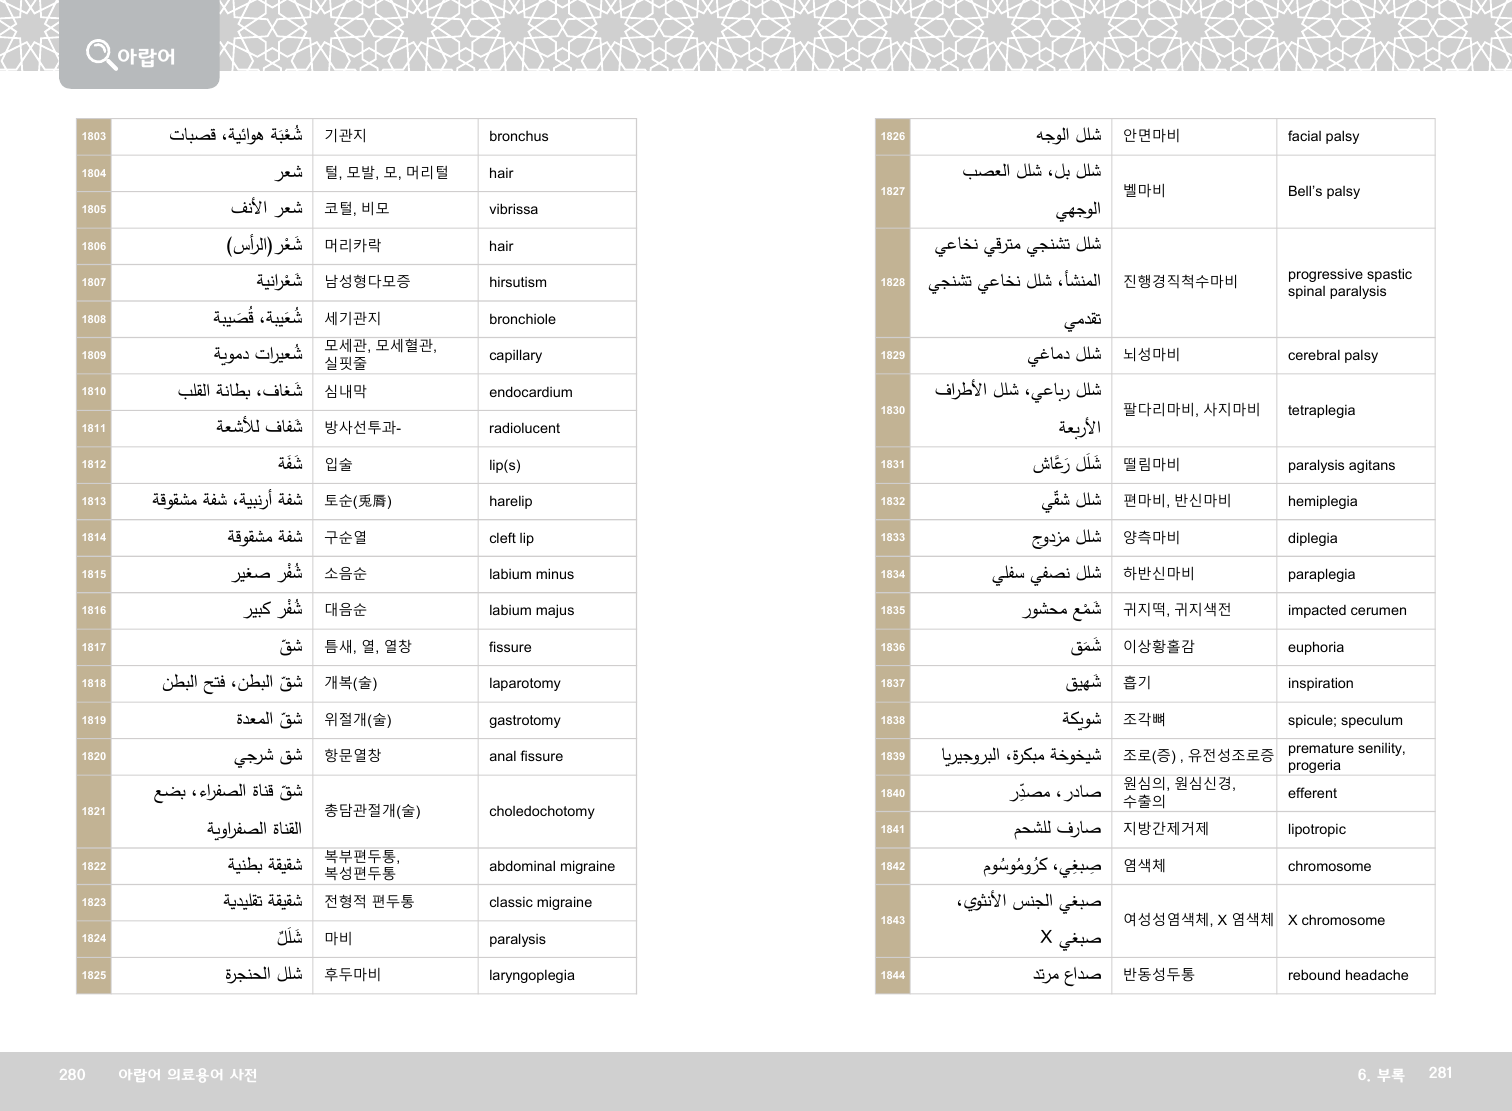The width and height of the screenshot is (1512, 1111).
Task: Click the footer section label 6. 부록
Action: coord(1380,1075)
